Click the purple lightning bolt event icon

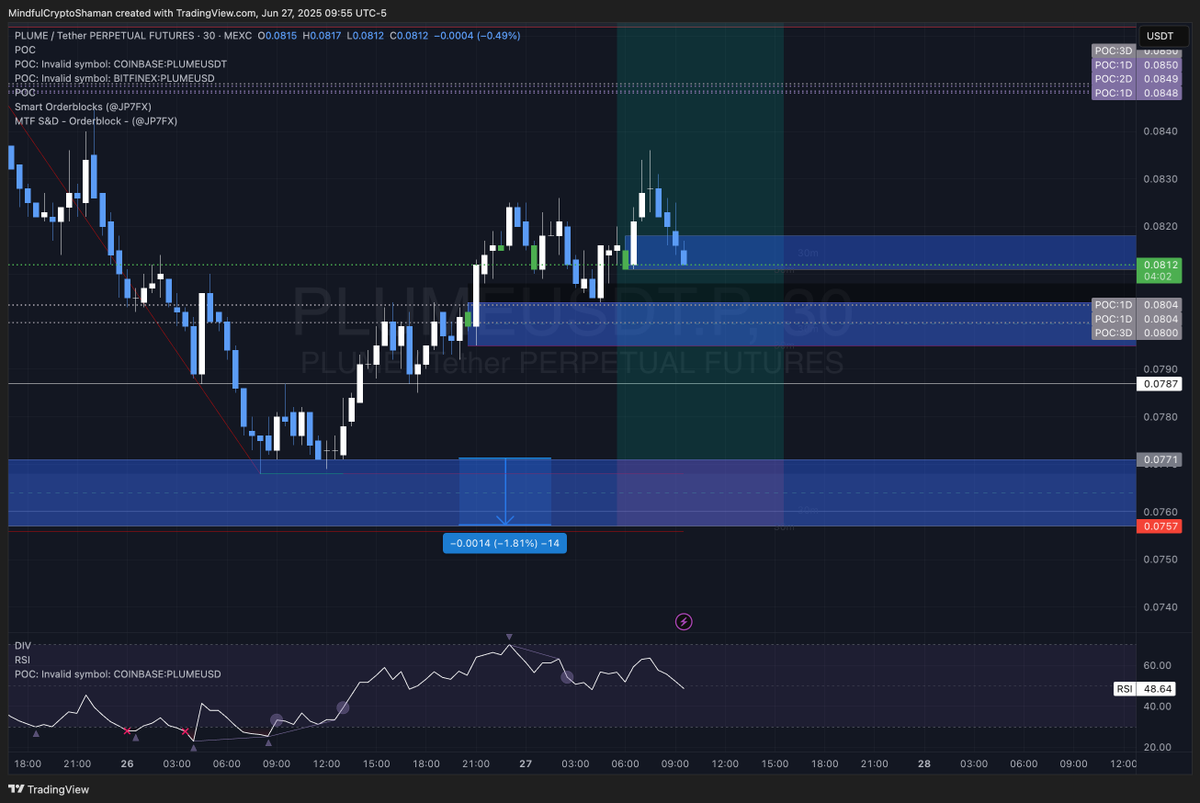[x=684, y=621]
